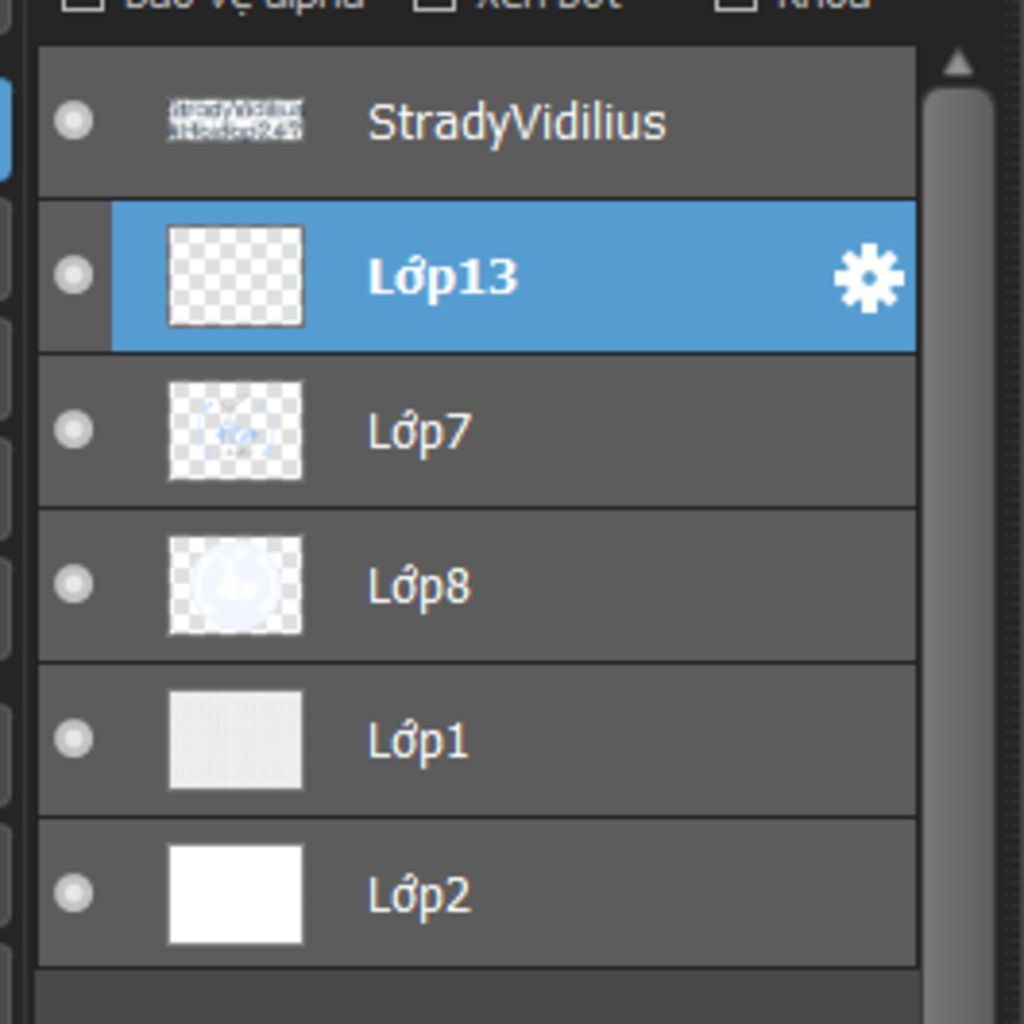This screenshot has width=1024, height=1024.
Task: Click the white Lớp2 thumbnail
Action: click(x=236, y=894)
